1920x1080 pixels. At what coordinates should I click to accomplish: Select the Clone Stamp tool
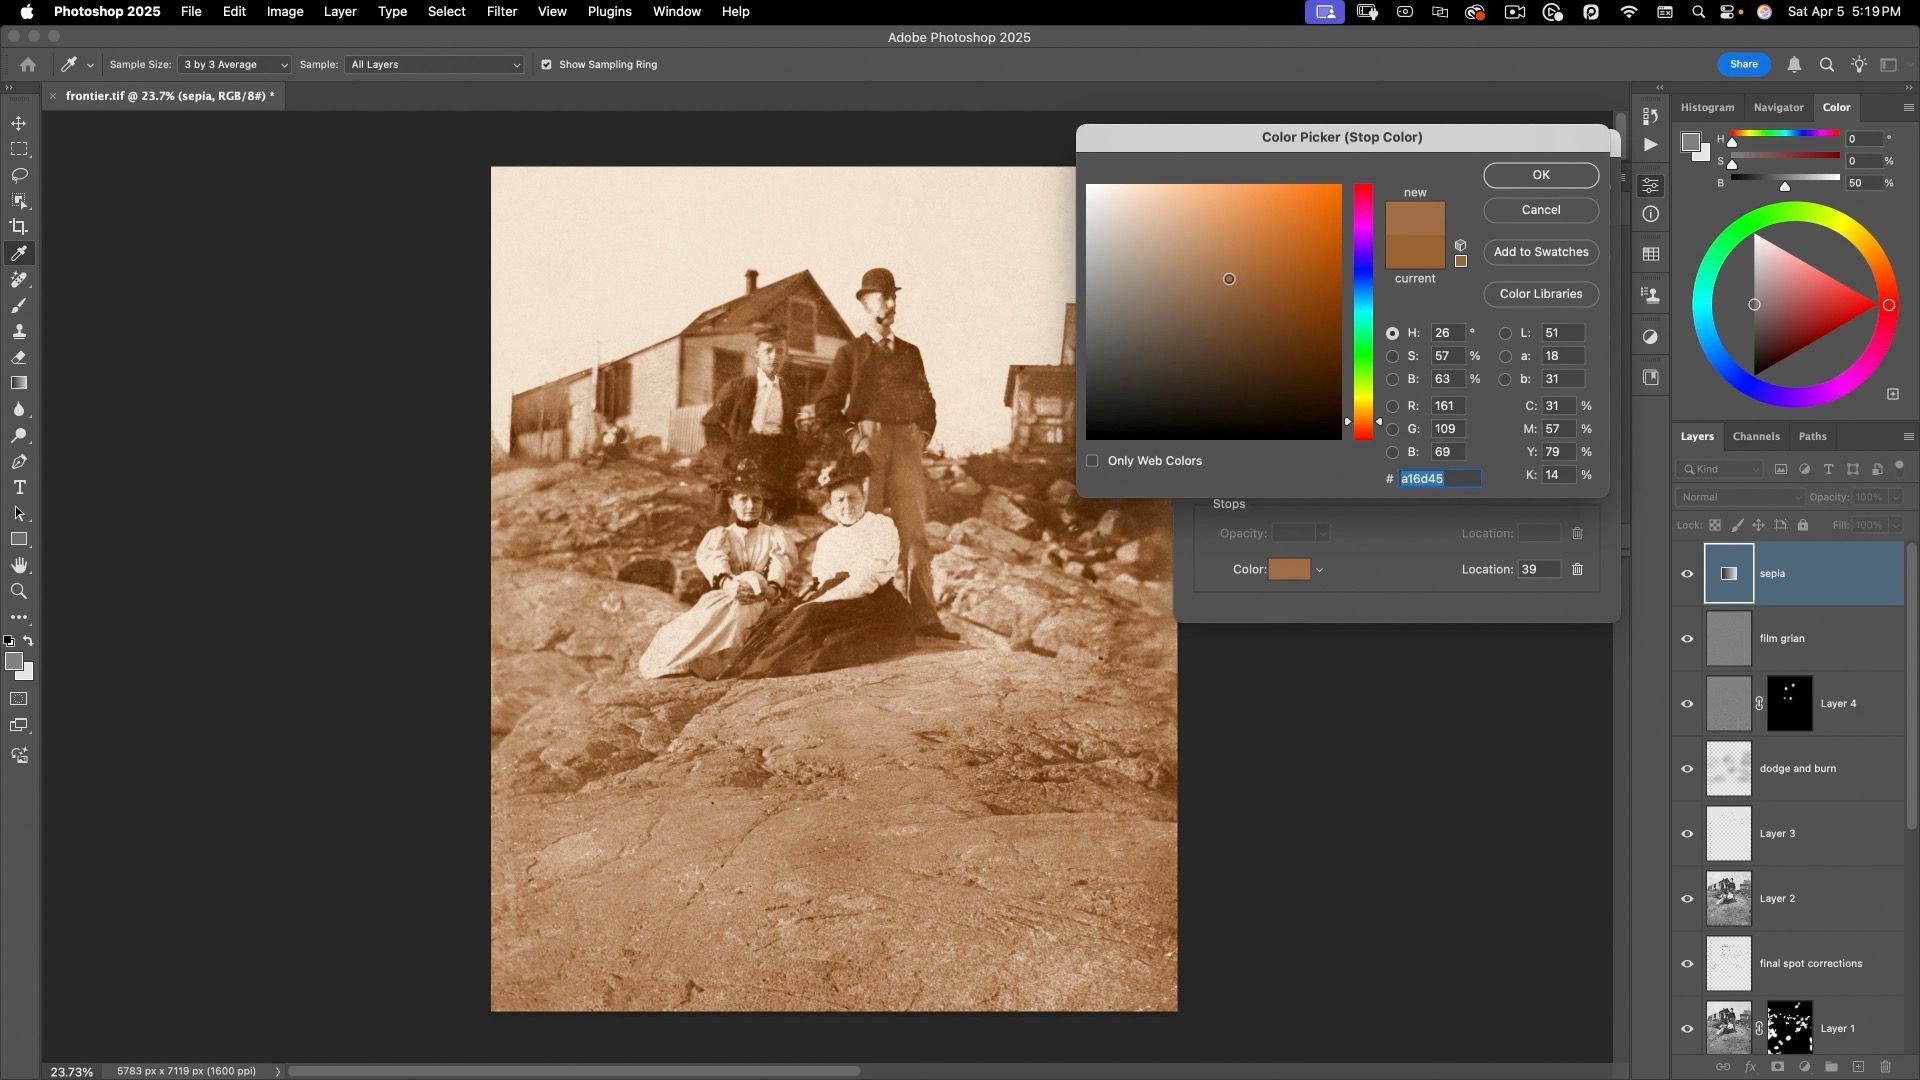19,332
